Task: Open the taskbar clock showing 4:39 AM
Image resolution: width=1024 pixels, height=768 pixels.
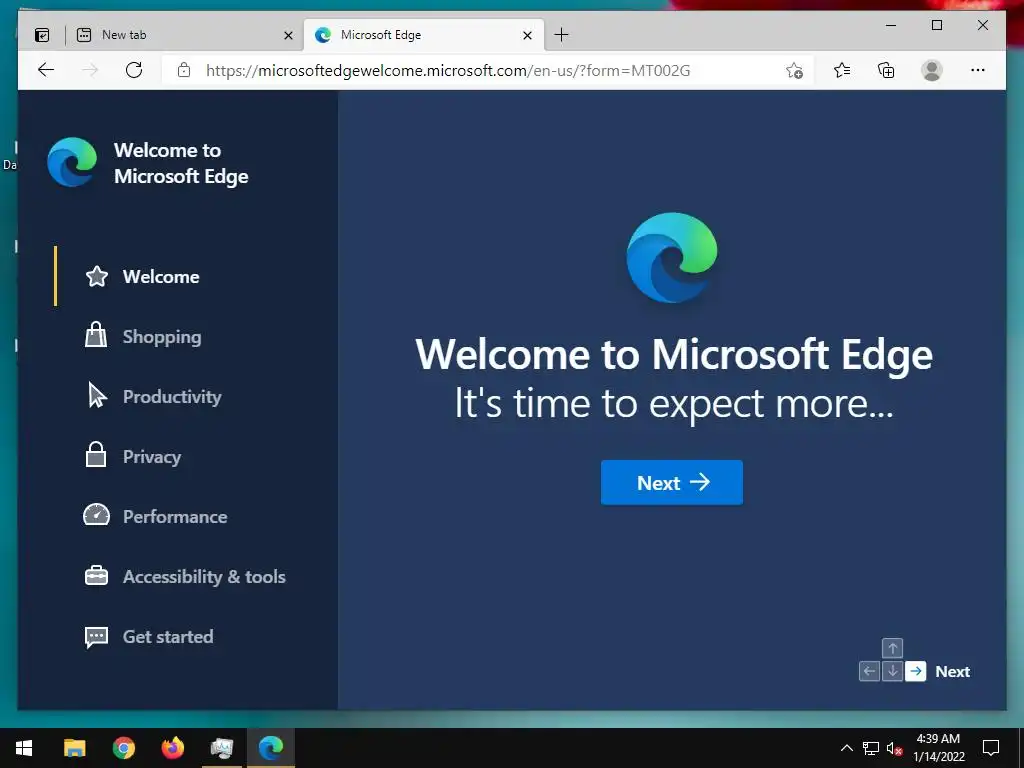Action: coord(938,748)
